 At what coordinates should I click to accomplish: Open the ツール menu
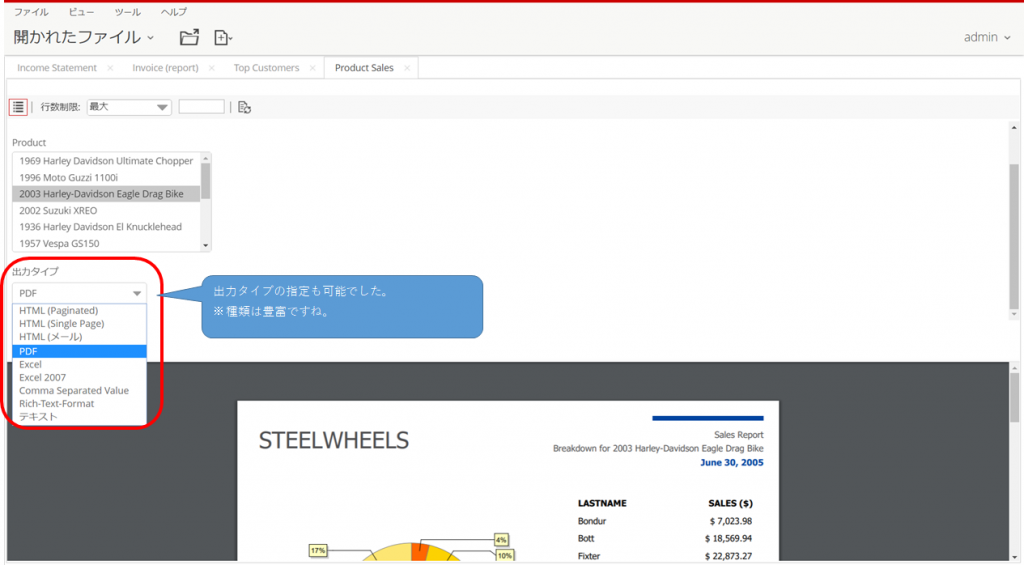pos(127,12)
